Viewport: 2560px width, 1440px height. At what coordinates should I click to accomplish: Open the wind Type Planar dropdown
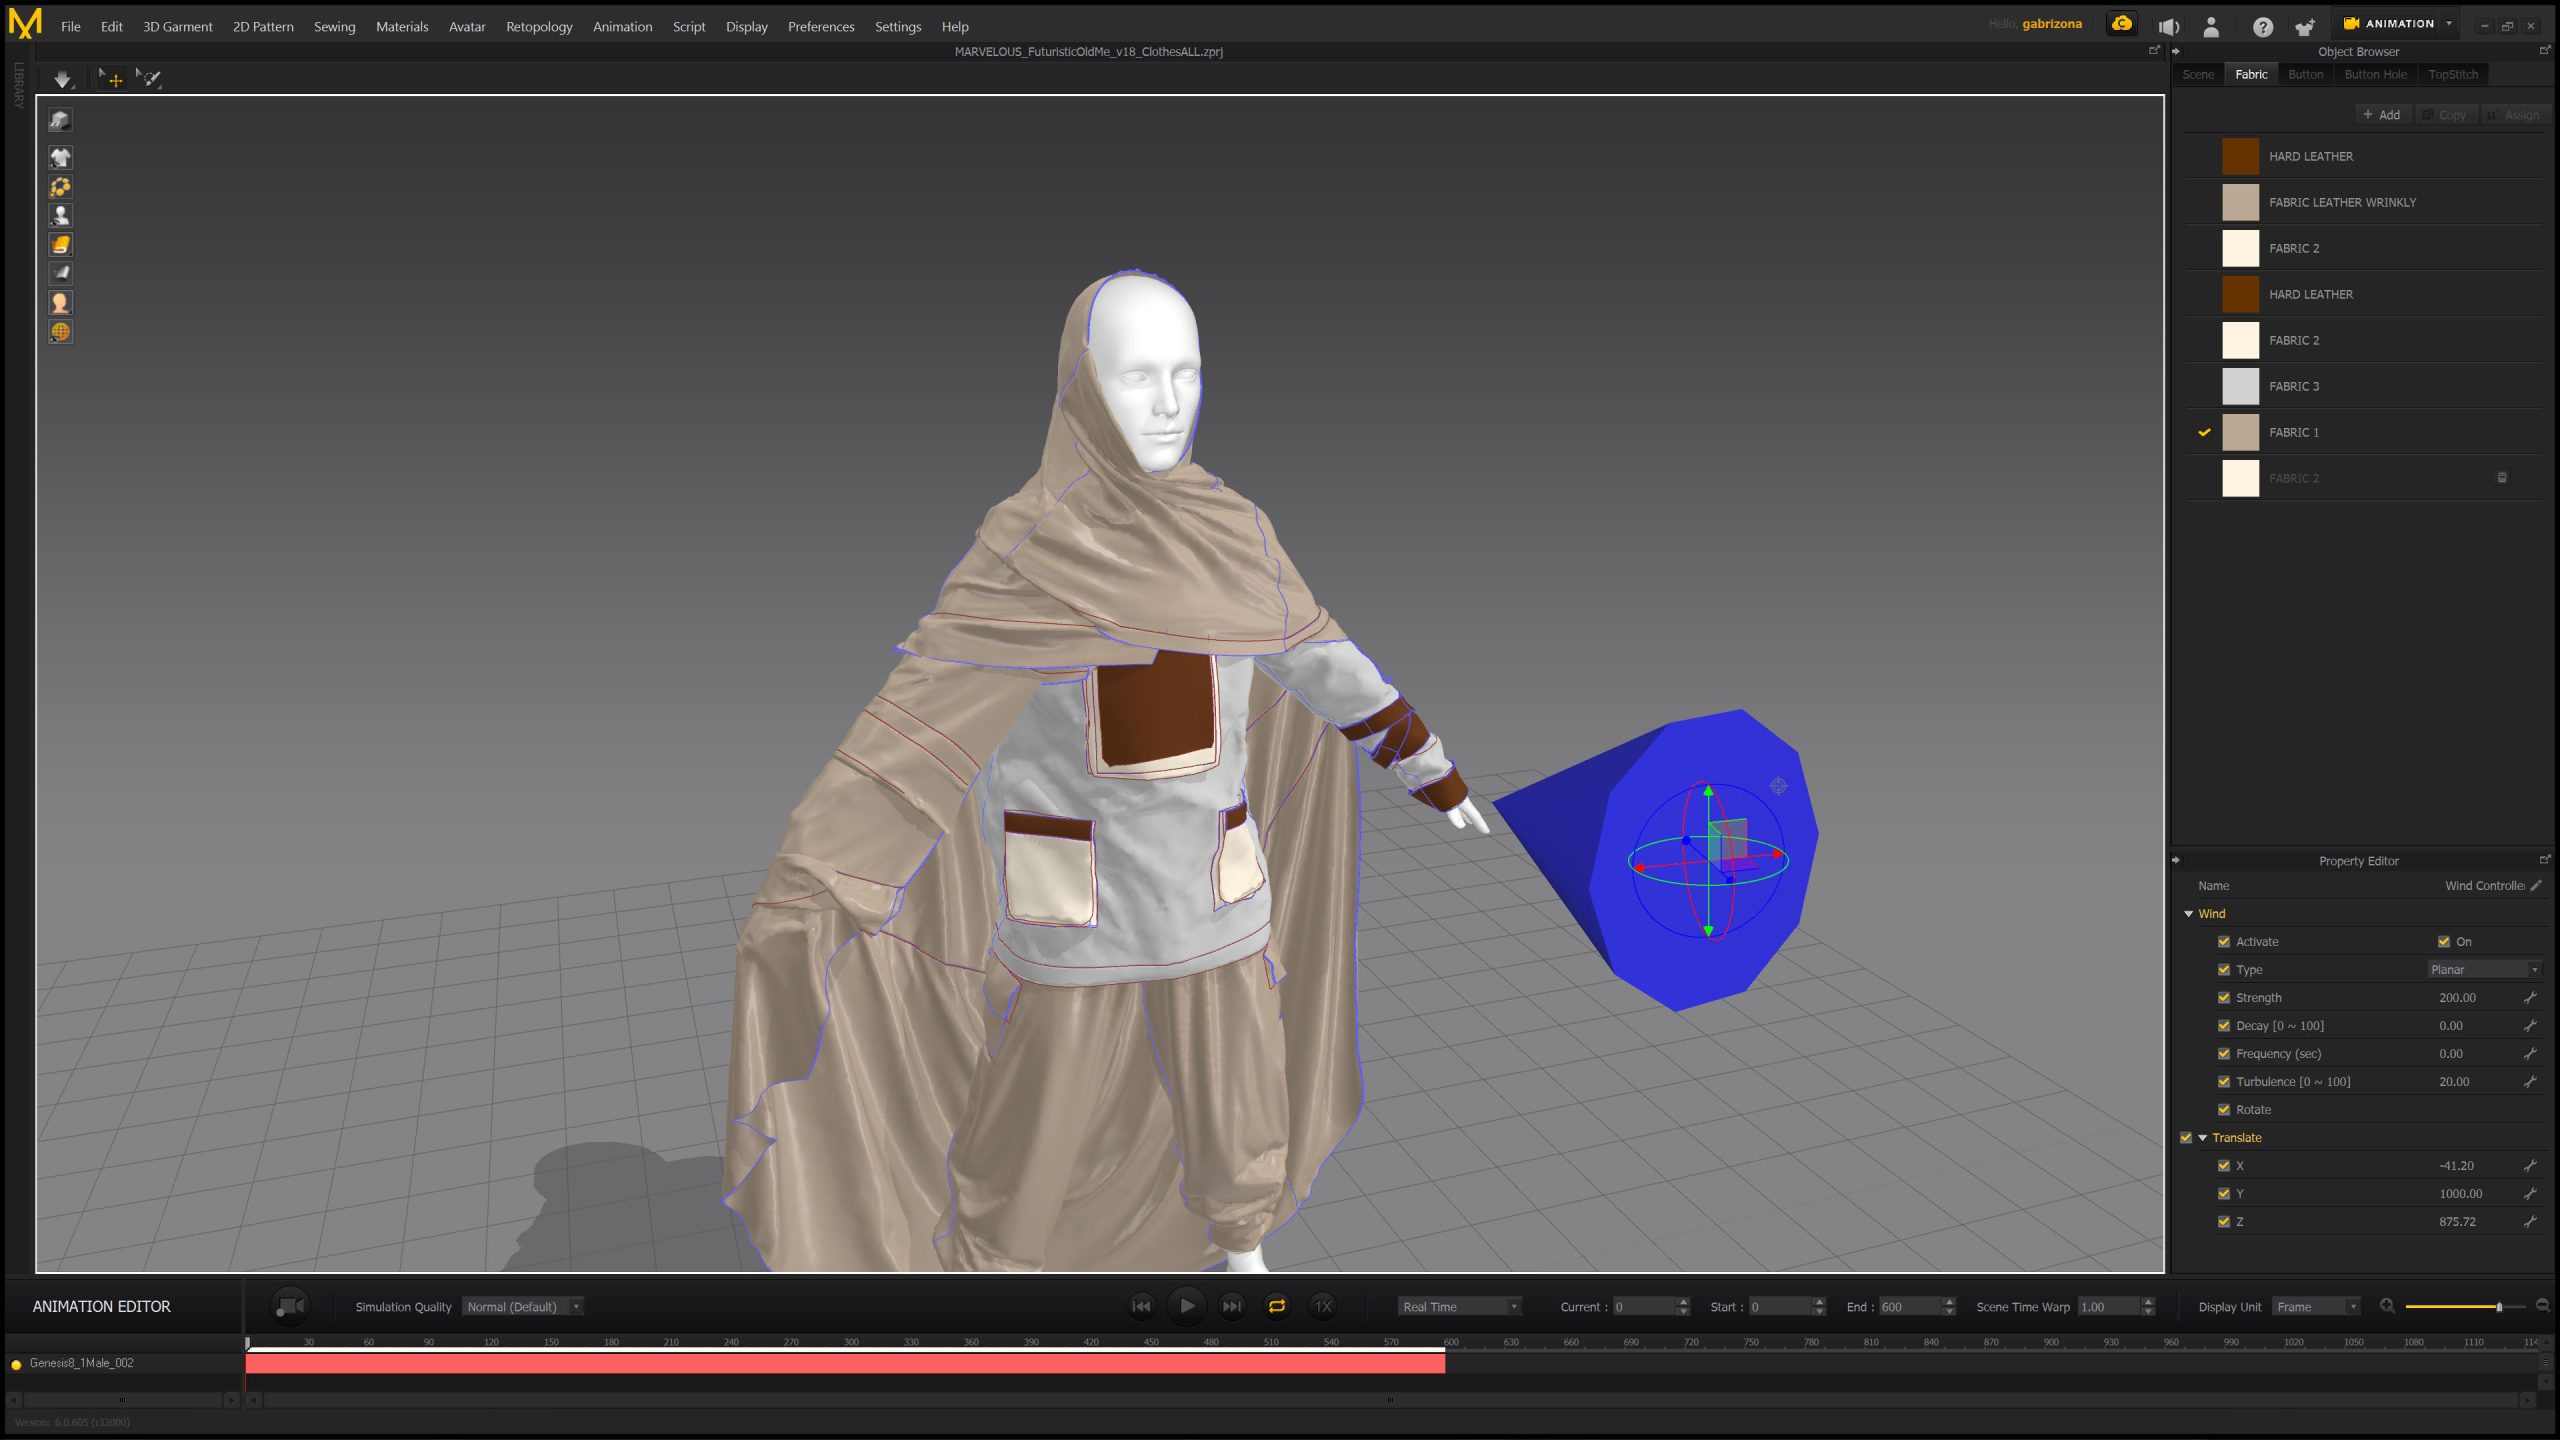point(2485,970)
